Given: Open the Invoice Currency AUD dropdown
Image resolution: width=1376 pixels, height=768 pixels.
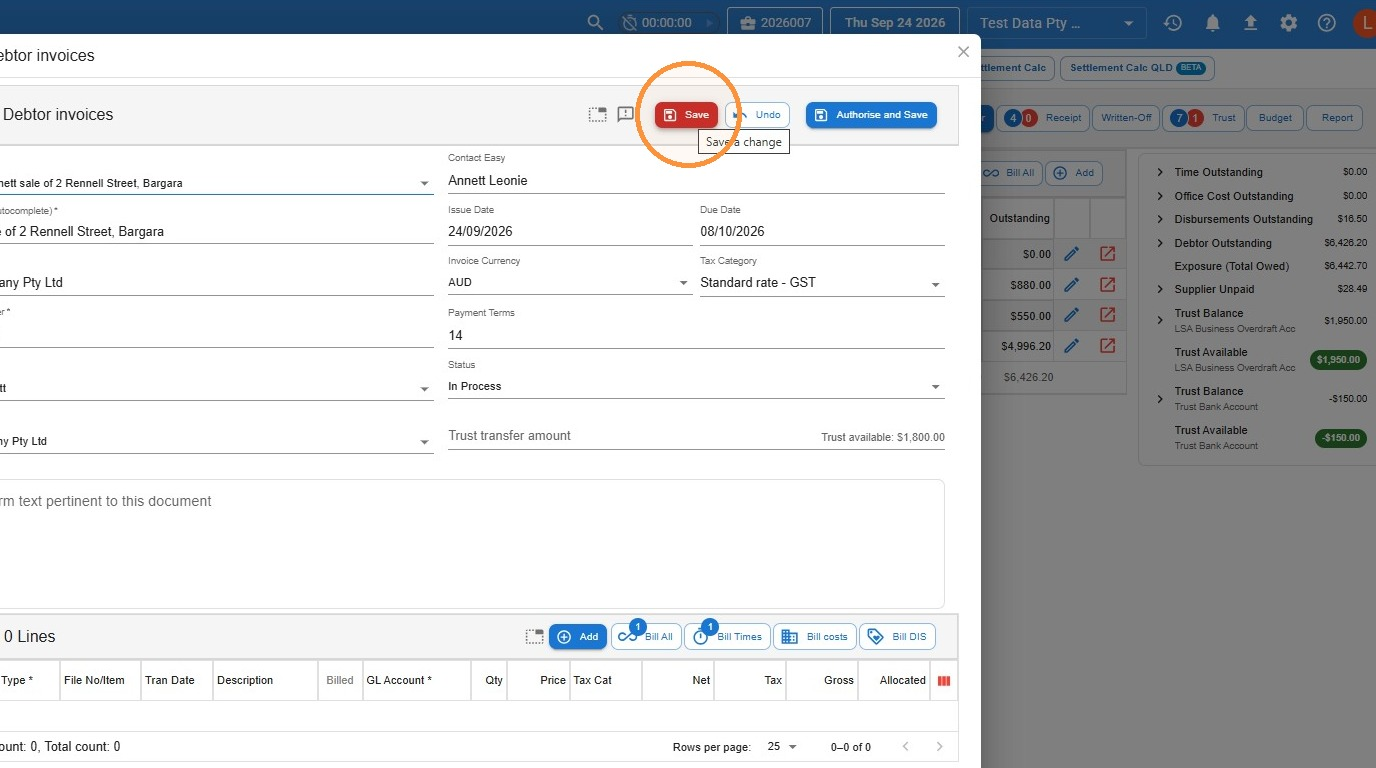Looking at the screenshot, I should 570,283.
